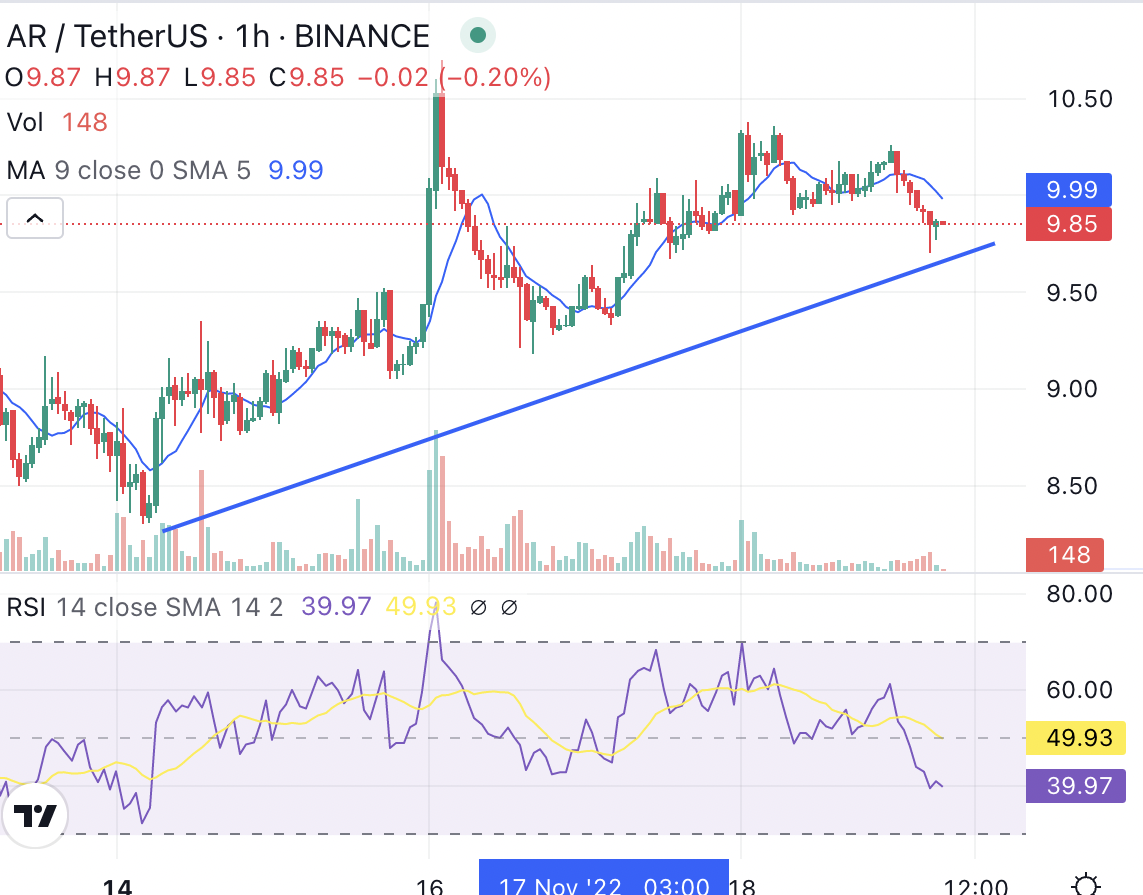The width and height of the screenshot is (1143, 895).
Task: Open chart settings gear icon
Action: click(x=1086, y=885)
